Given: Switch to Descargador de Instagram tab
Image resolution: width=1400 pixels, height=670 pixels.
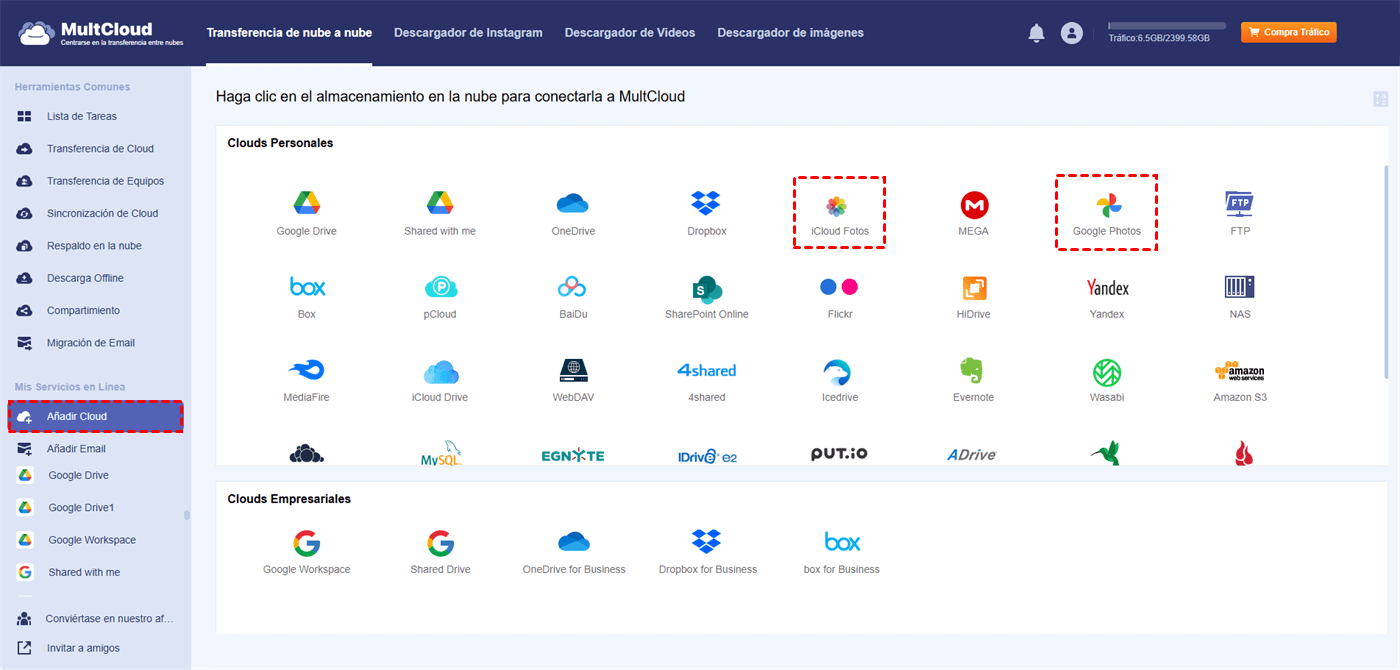Looking at the screenshot, I should (468, 33).
